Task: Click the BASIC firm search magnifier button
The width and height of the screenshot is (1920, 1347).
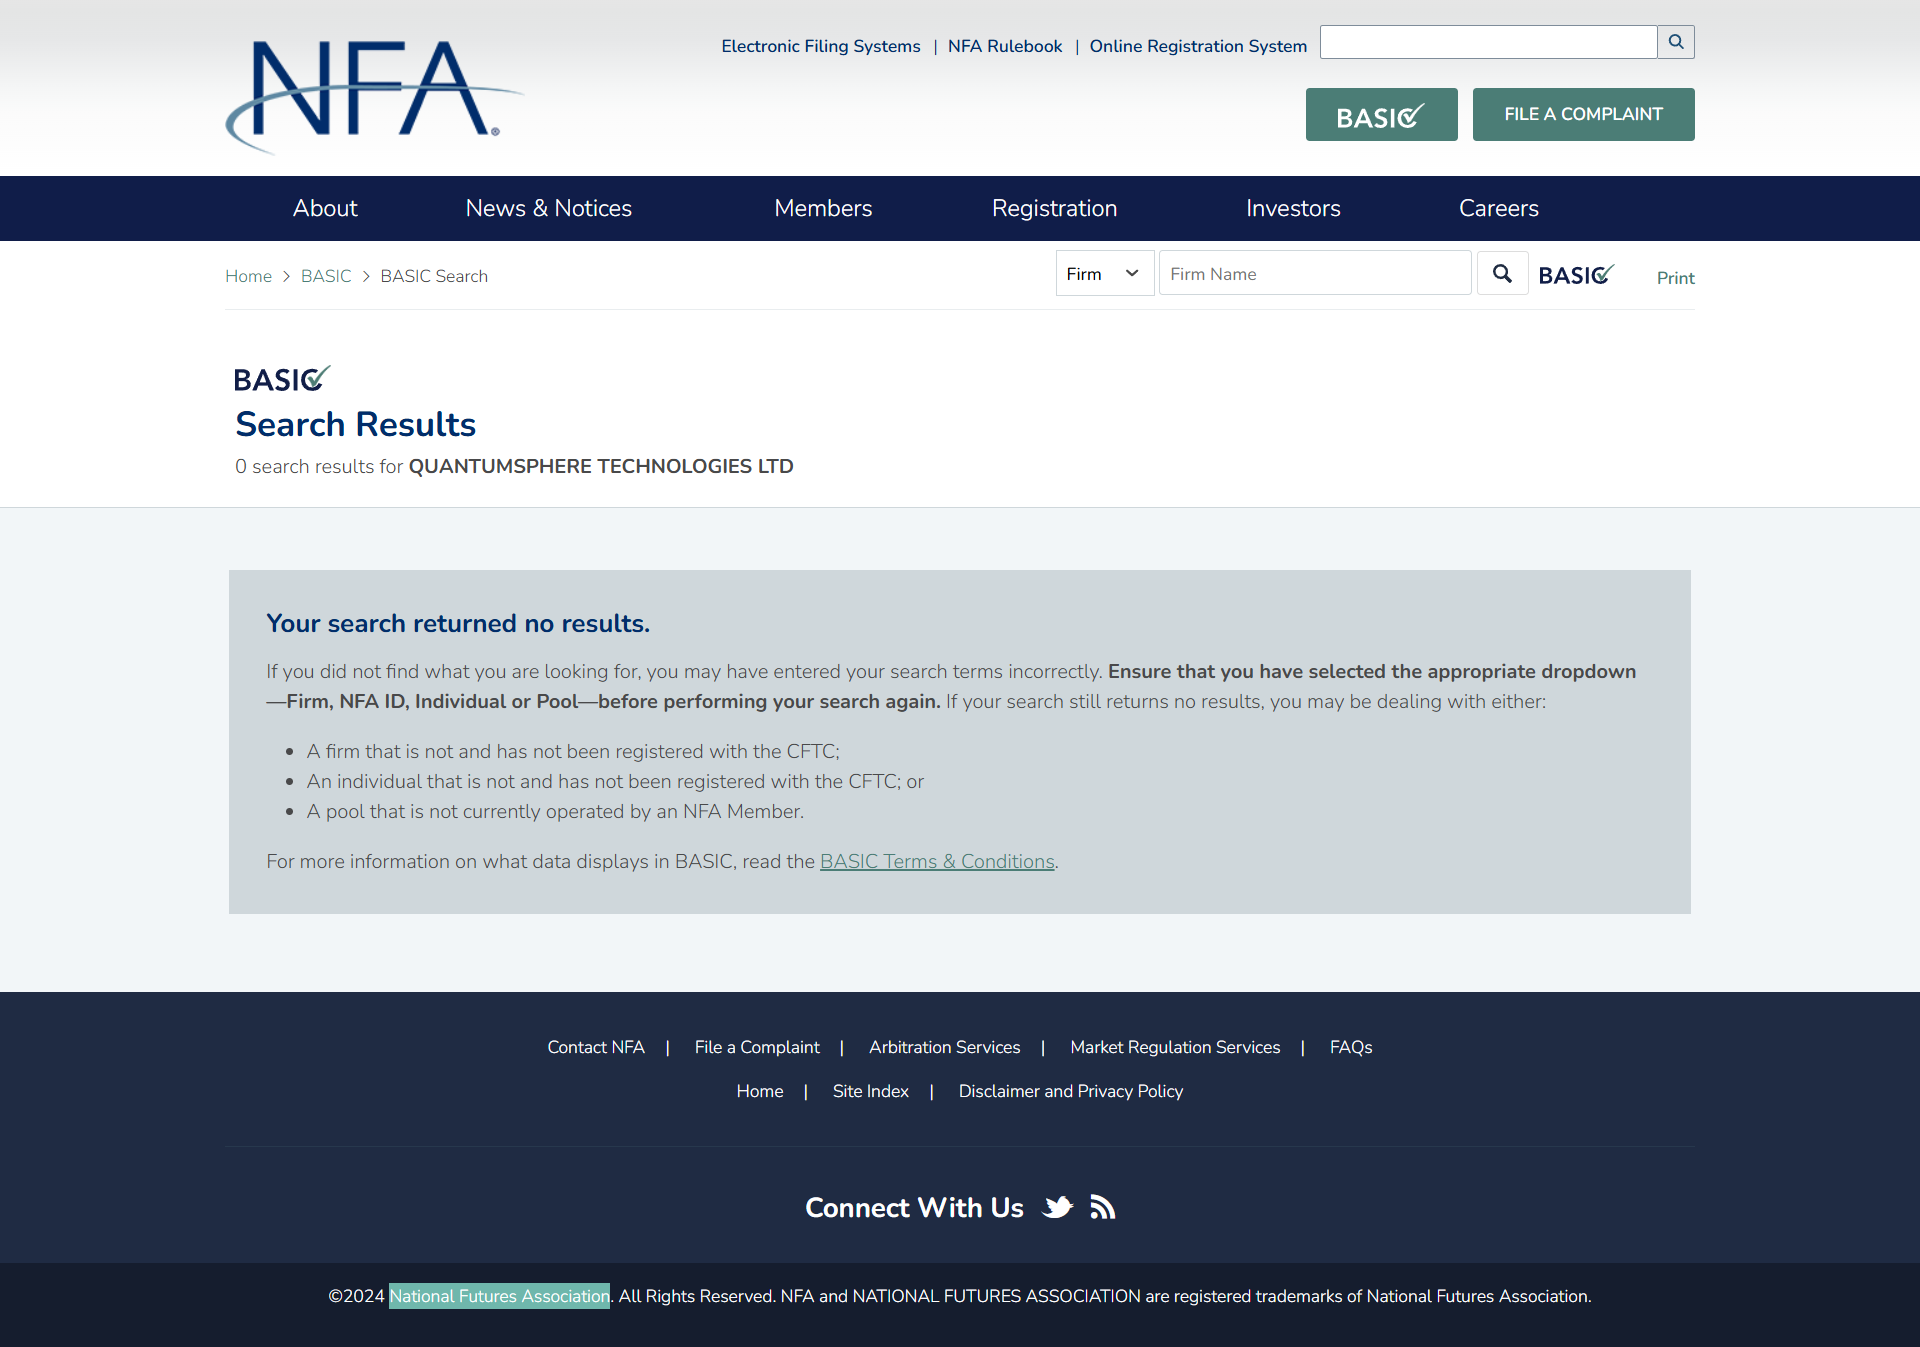Action: [1502, 273]
